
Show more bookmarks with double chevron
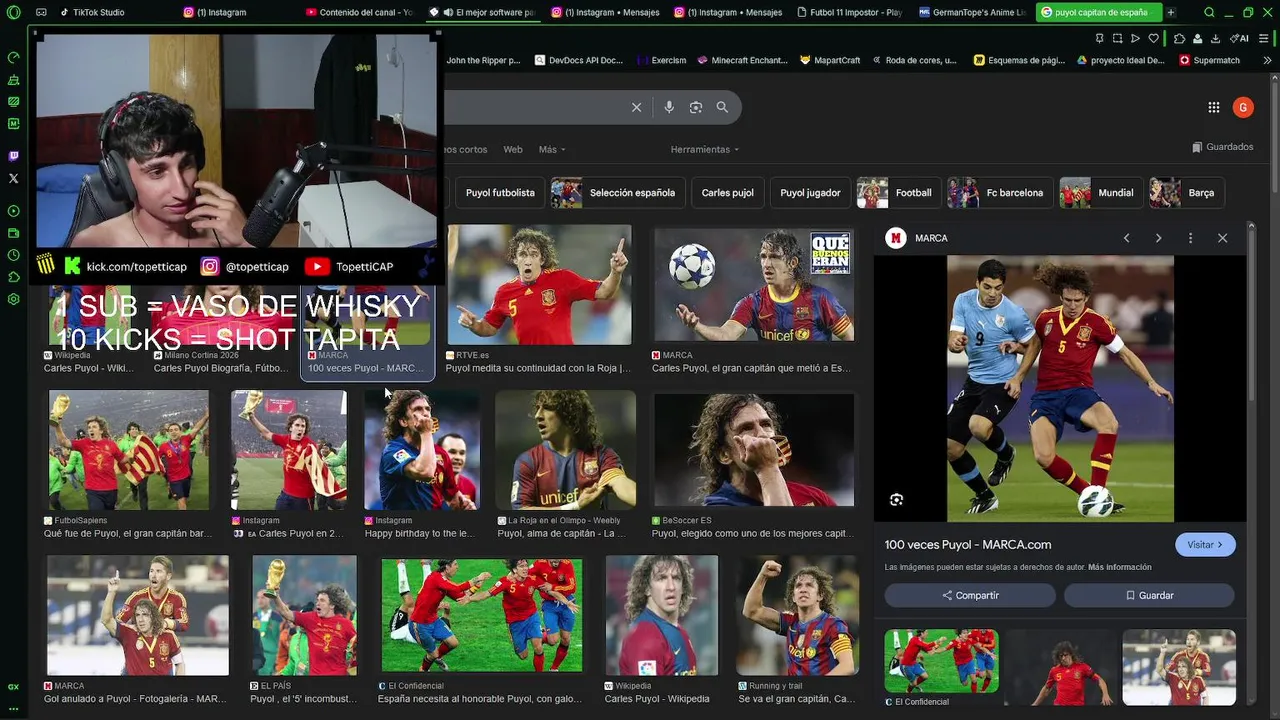(x=1267, y=60)
